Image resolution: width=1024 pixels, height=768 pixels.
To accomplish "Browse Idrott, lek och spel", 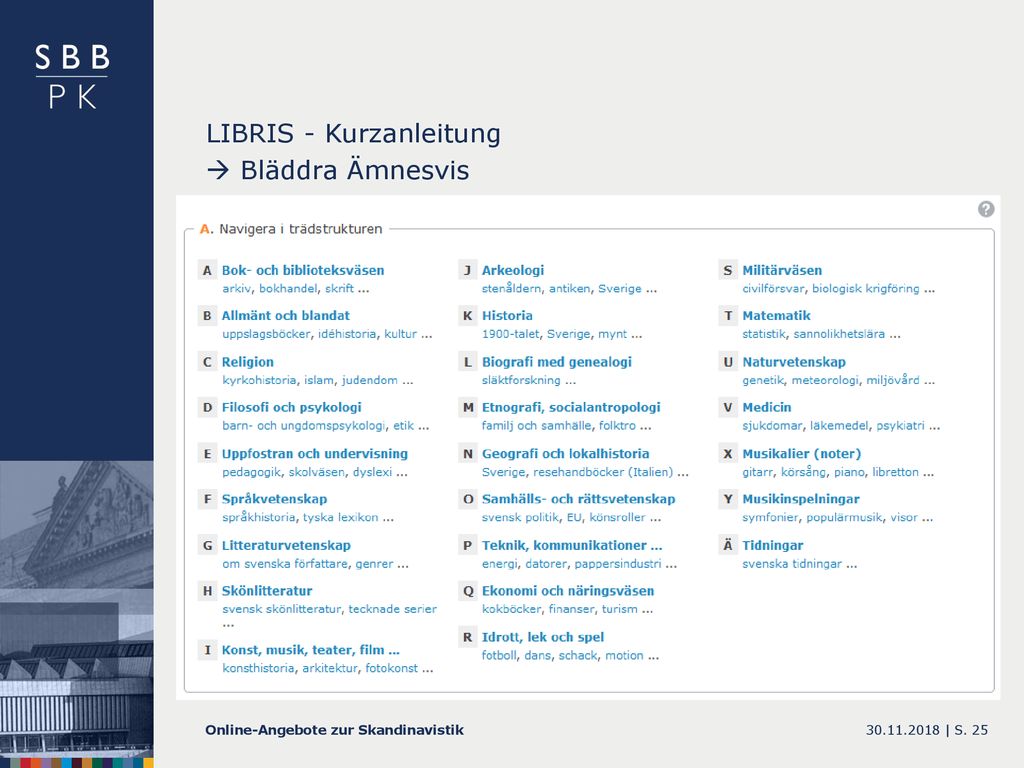I will (x=543, y=637).
